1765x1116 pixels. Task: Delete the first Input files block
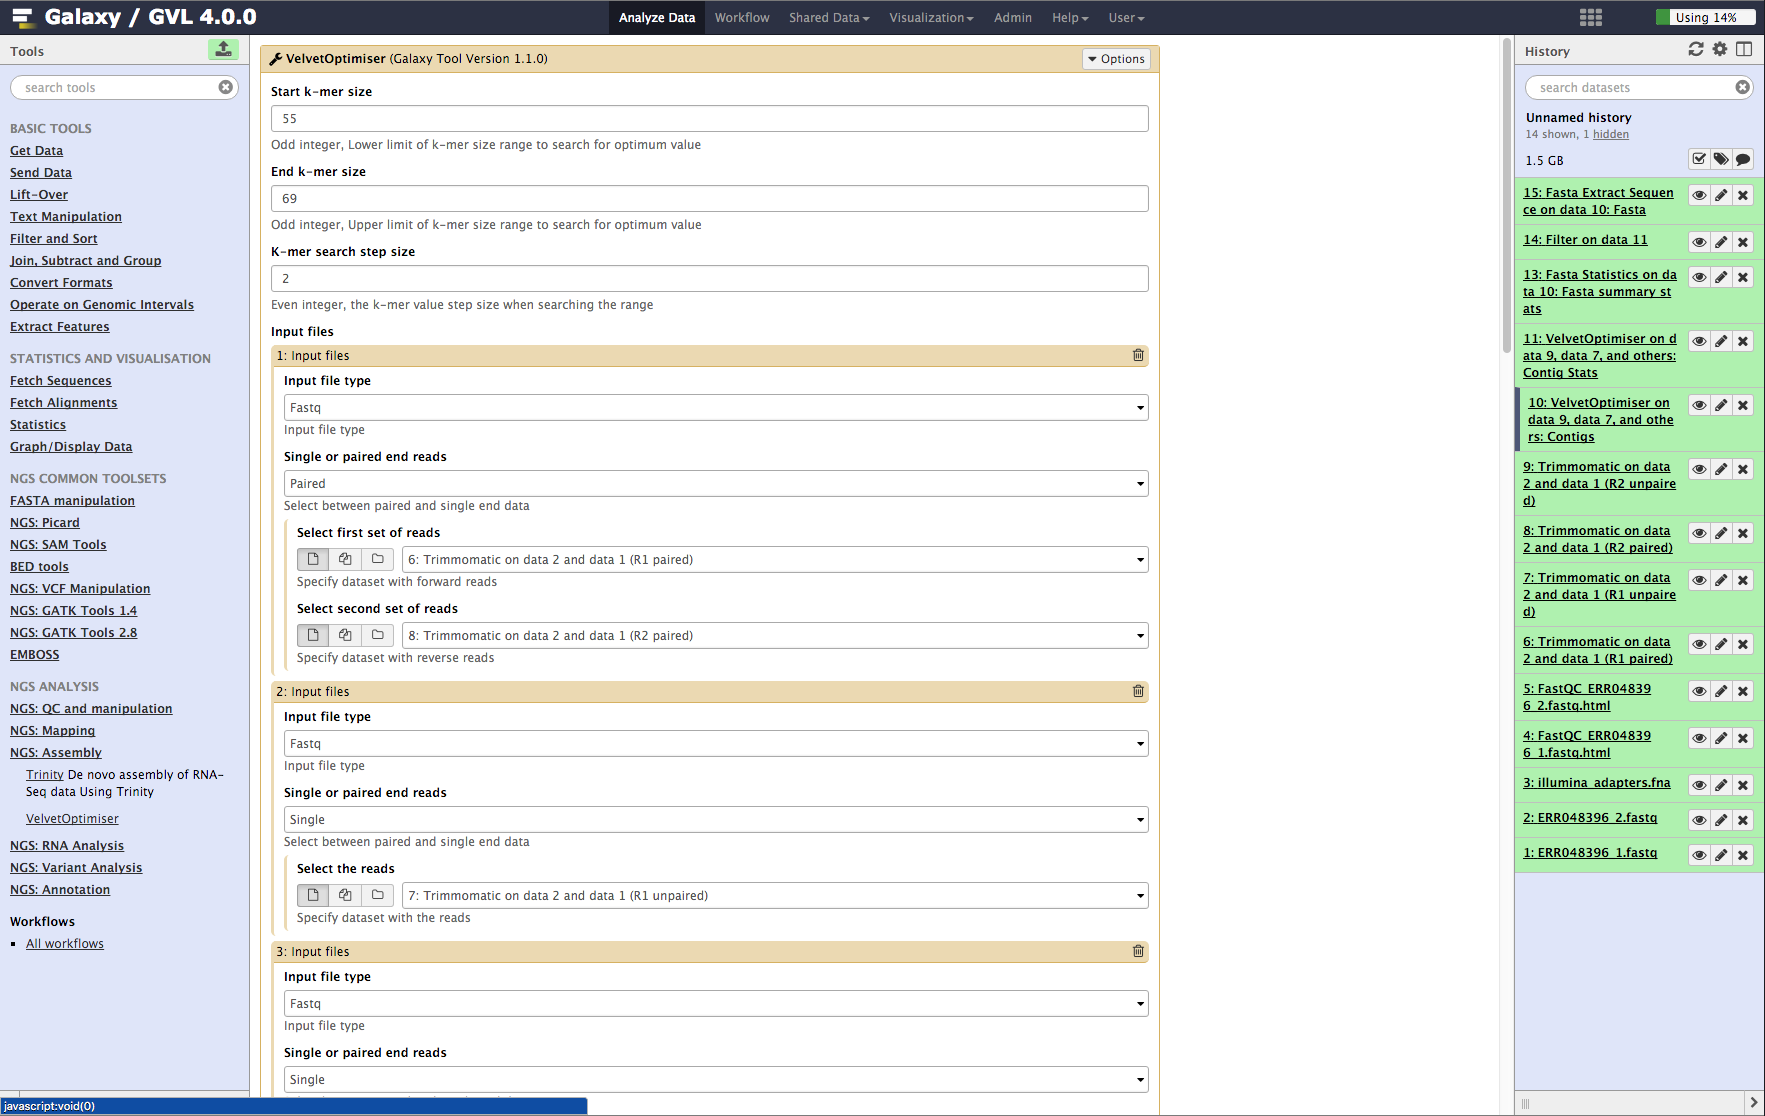pyautogui.click(x=1137, y=355)
